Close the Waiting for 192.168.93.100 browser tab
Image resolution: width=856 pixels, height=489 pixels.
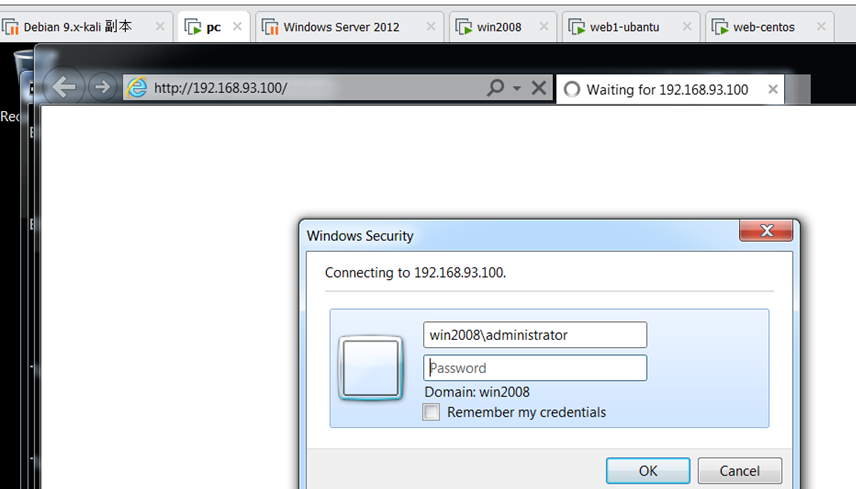(x=772, y=89)
